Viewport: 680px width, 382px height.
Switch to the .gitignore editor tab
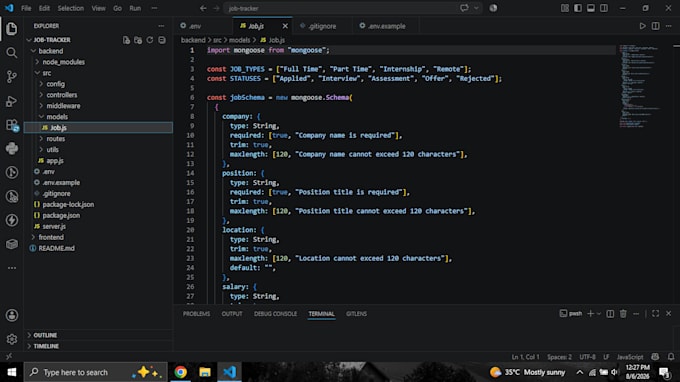tap(322, 26)
